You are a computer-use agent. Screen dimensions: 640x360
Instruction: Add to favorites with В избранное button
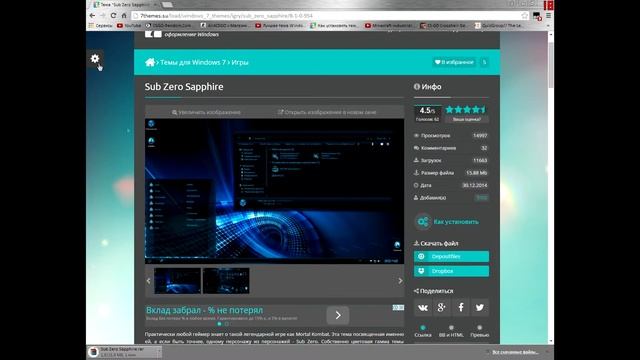[x=454, y=62]
